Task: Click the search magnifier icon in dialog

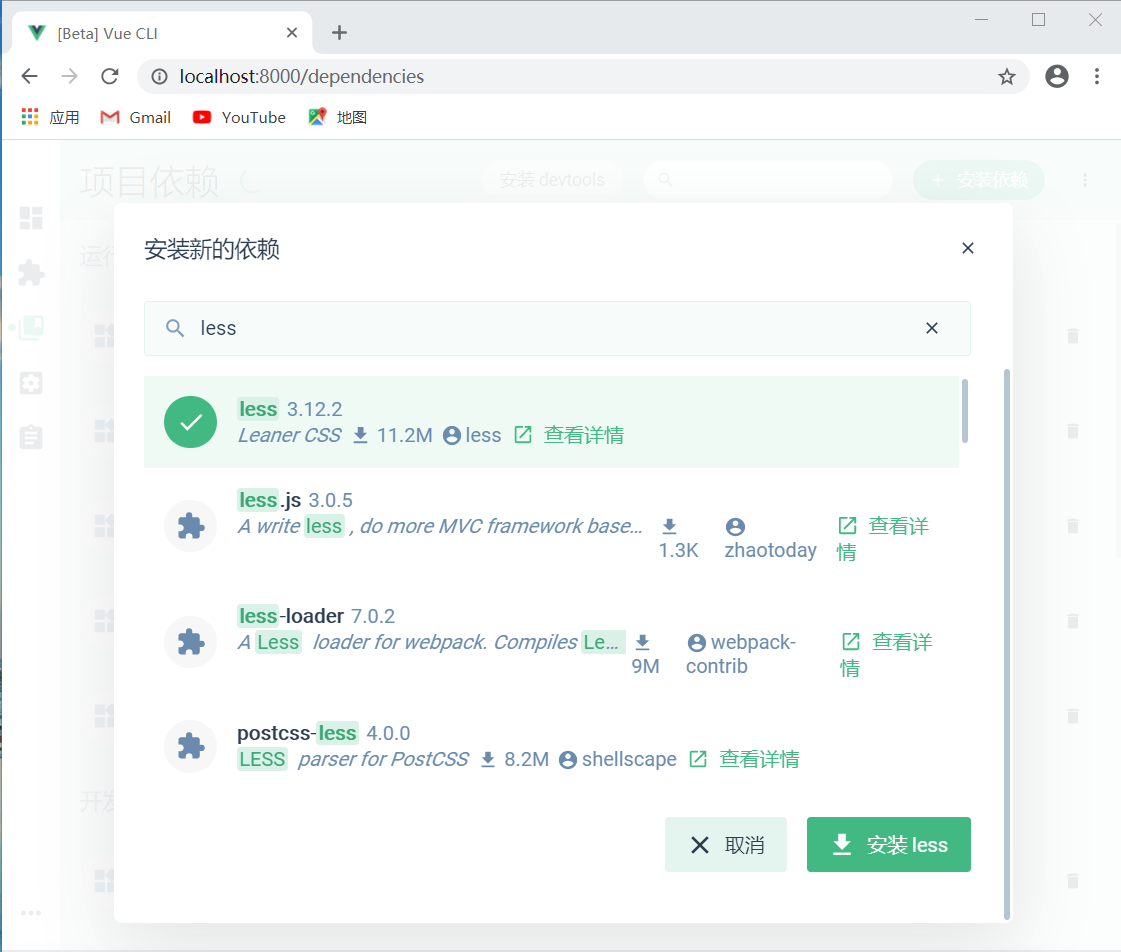Action: (175, 328)
